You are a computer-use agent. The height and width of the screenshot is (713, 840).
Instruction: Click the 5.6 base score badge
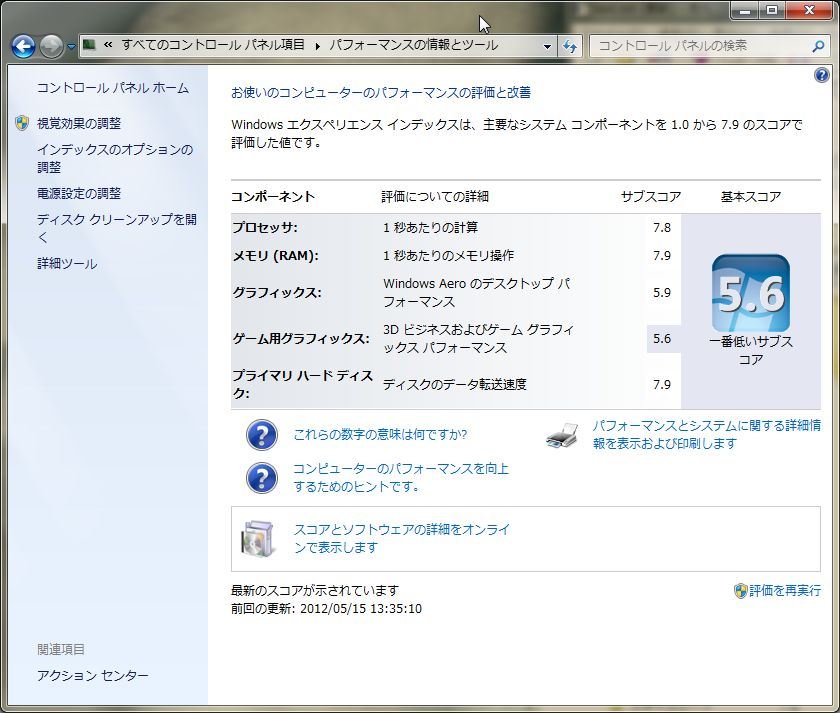pos(751,294)
